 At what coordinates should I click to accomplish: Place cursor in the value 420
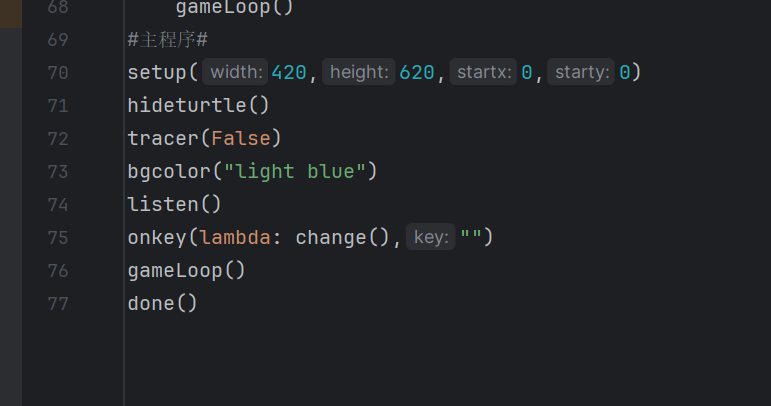[289, 73]
